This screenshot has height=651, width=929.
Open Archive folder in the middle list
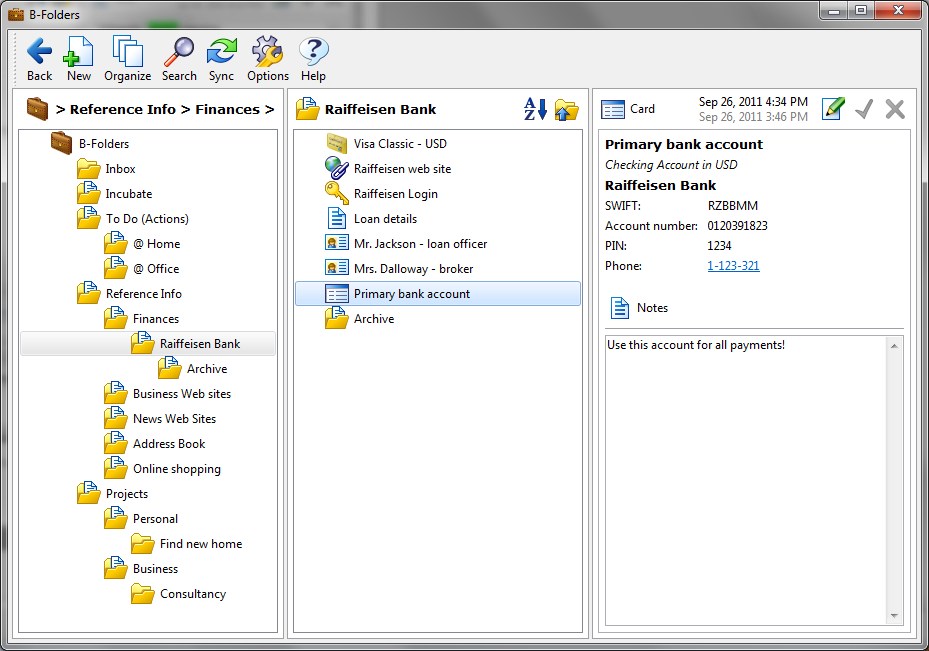coord(438,319)
